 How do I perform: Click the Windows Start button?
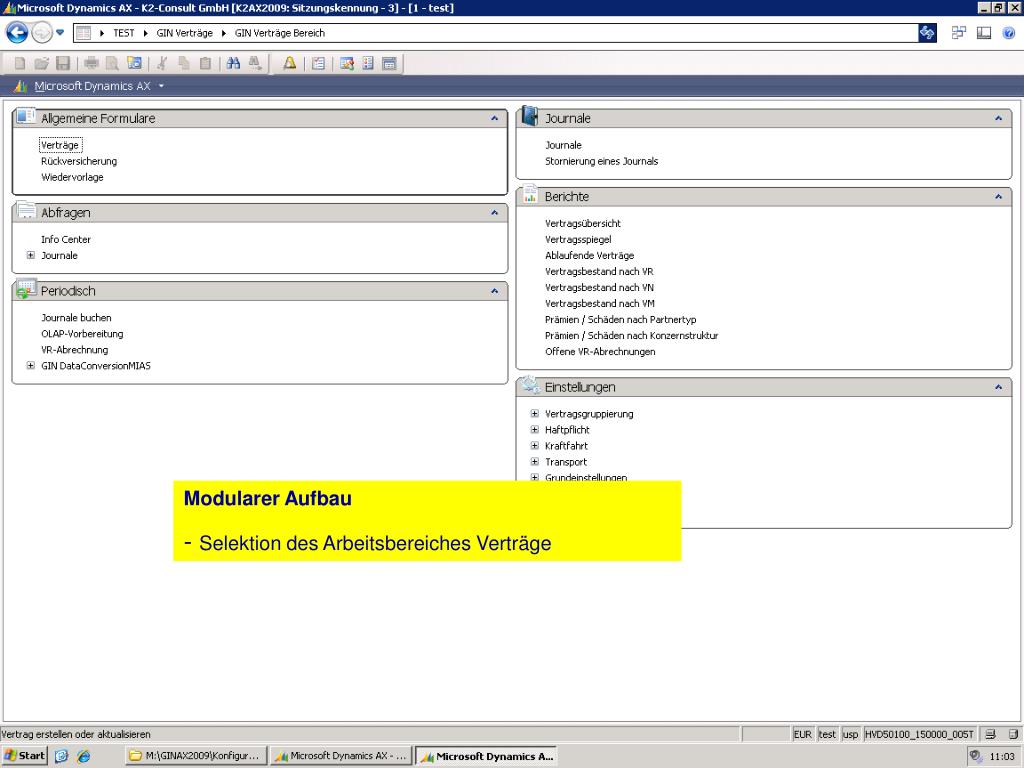25,756
